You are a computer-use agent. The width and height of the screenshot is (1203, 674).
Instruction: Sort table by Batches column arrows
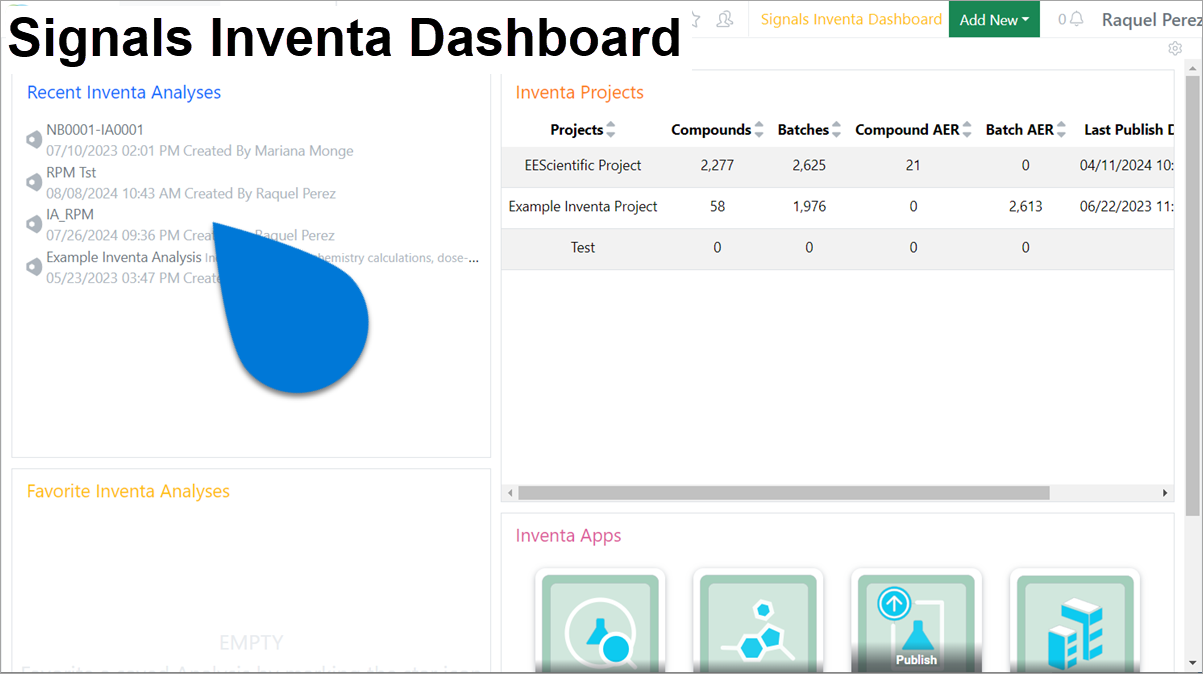point(836,130)
